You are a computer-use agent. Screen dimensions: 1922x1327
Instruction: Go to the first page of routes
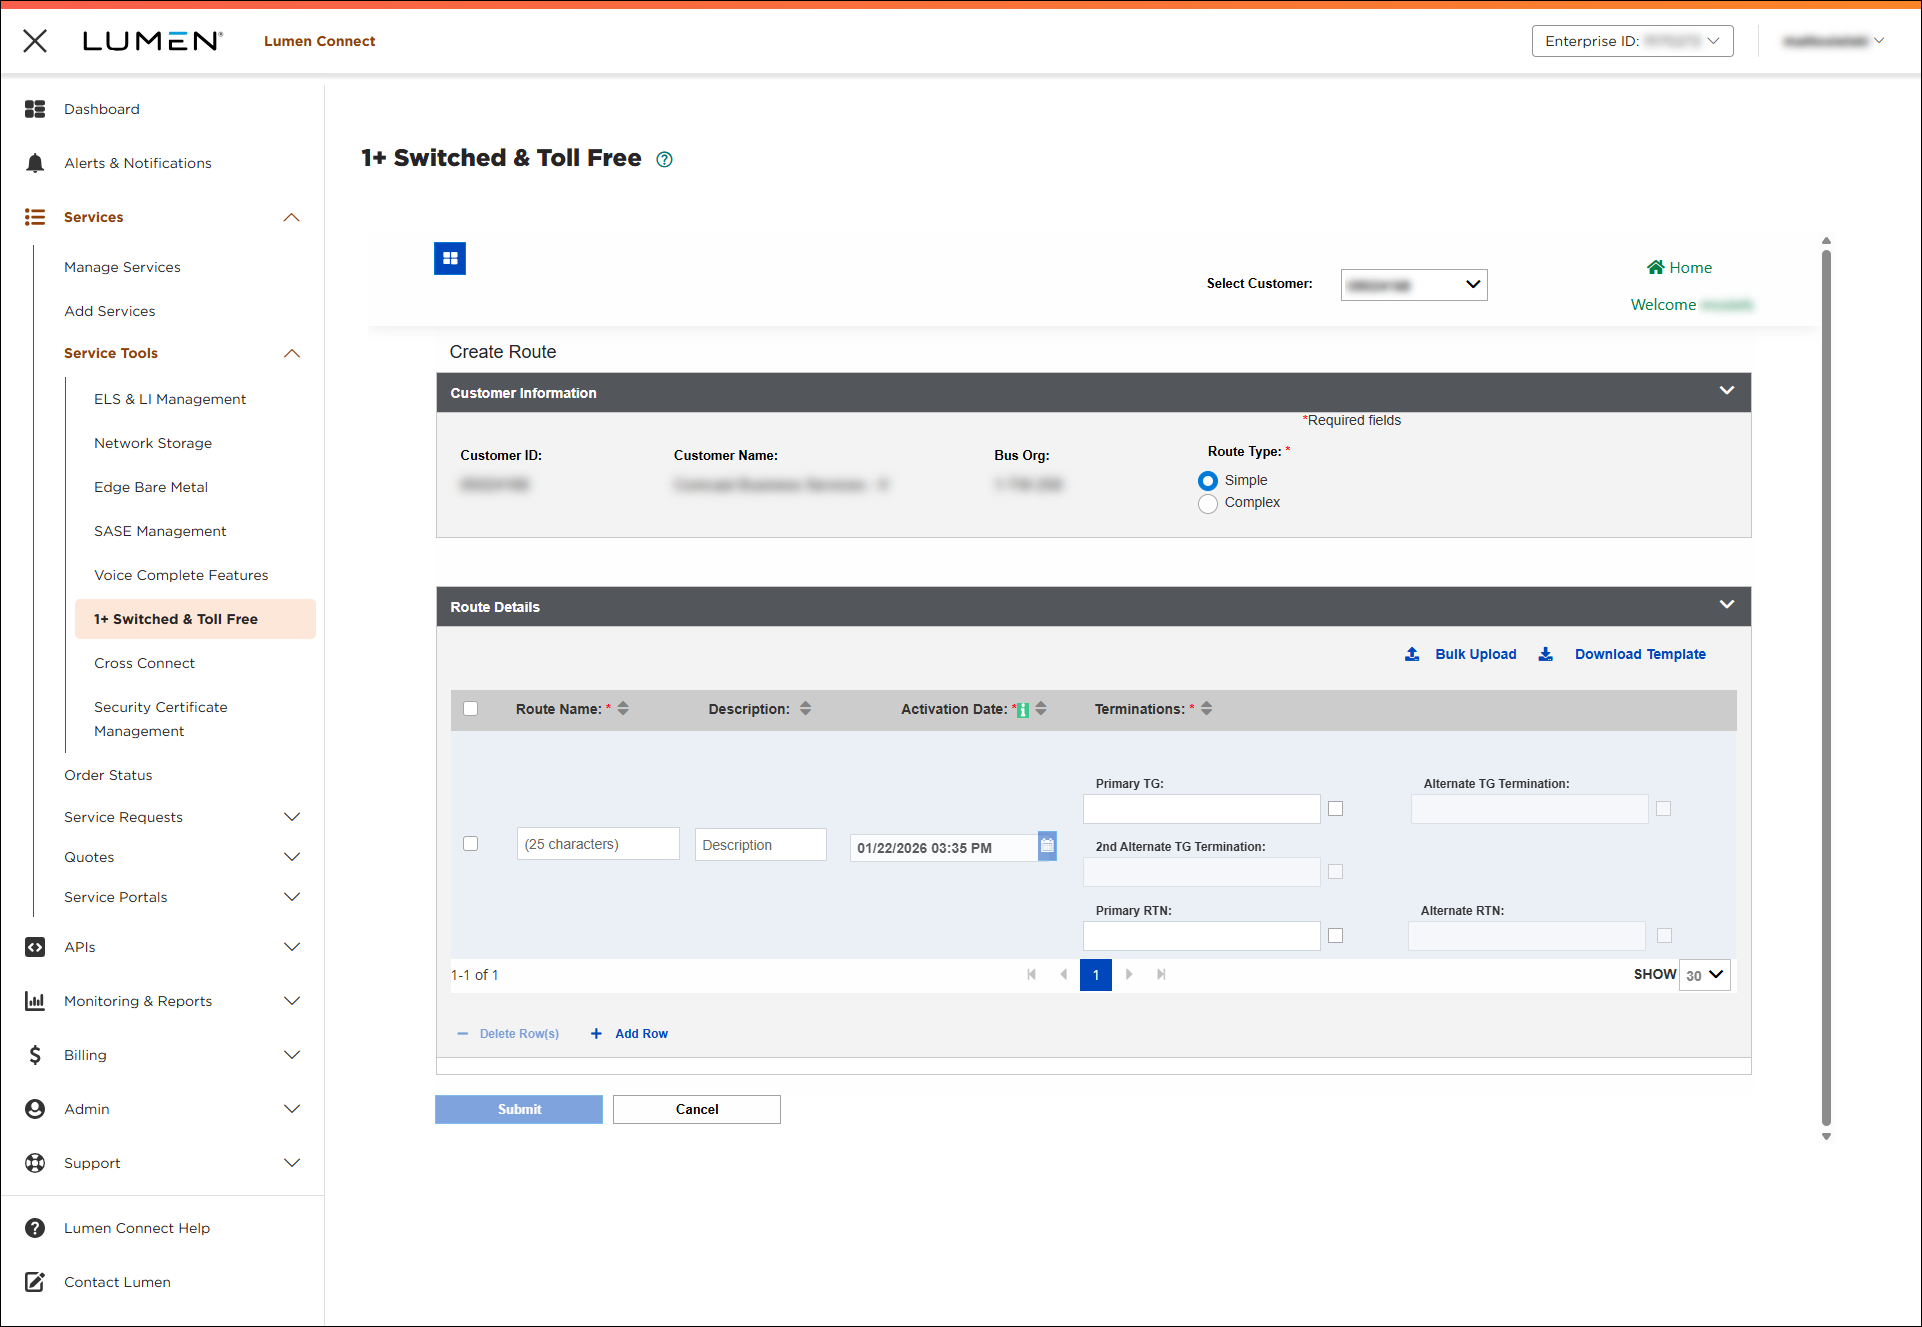(x=1031, y=974)
